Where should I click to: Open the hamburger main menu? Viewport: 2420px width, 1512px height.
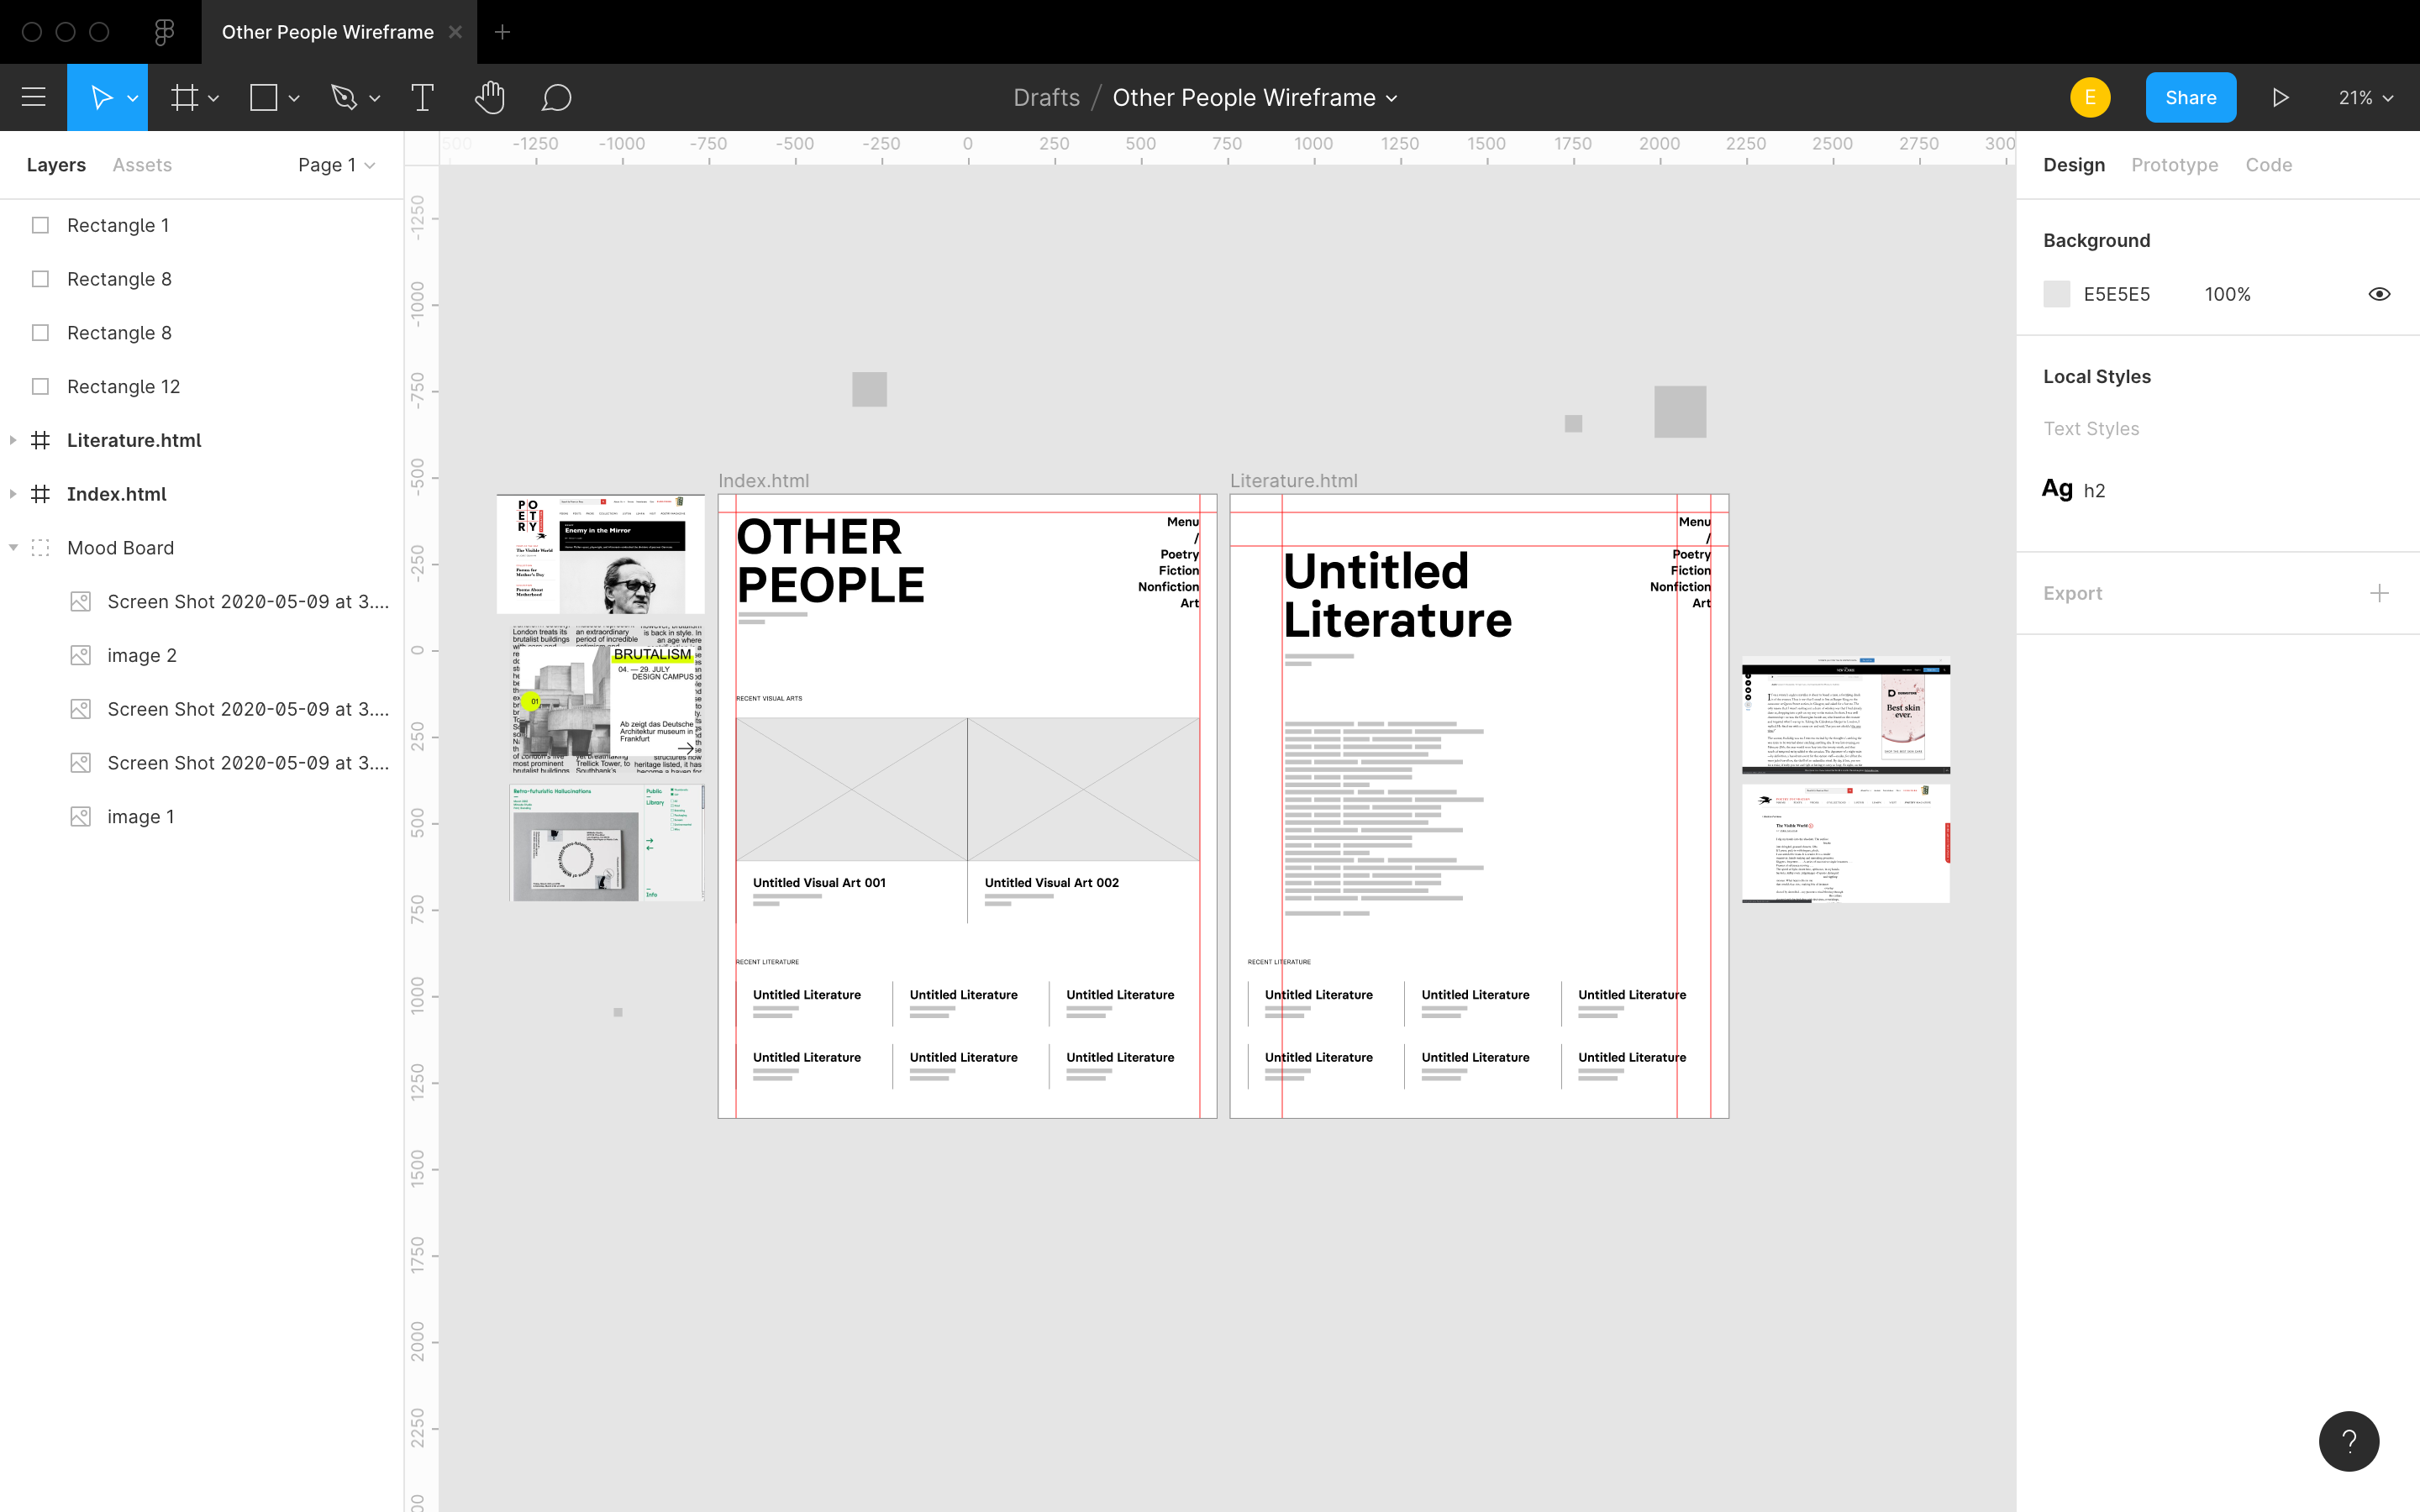(34, 97)
